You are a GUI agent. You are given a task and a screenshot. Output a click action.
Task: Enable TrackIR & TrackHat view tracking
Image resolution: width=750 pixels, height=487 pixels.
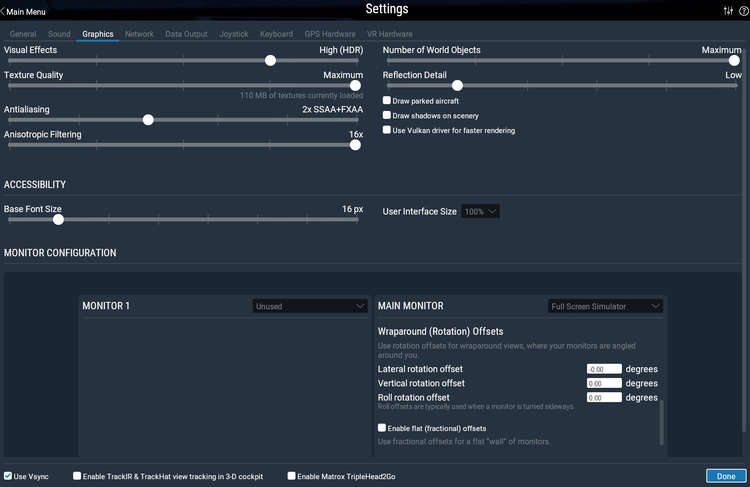click(78, 476)
